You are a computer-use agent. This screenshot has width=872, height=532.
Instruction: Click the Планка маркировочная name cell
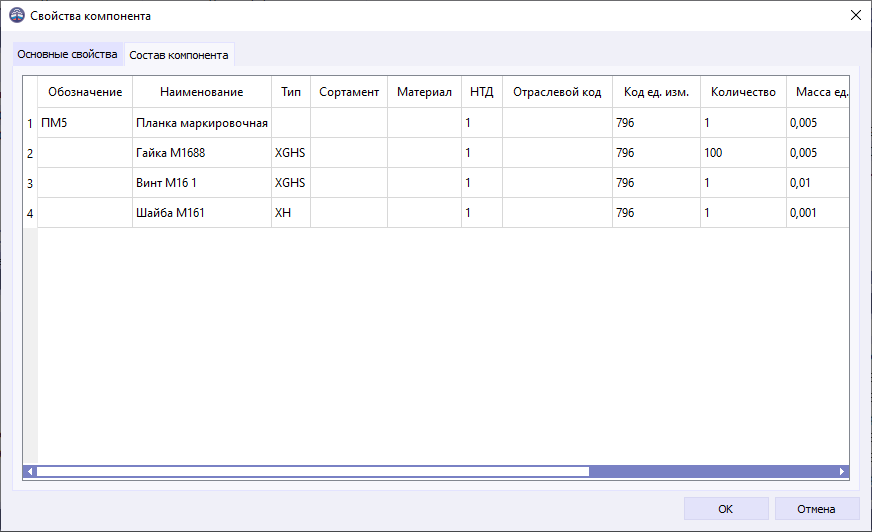click(202, 123)
